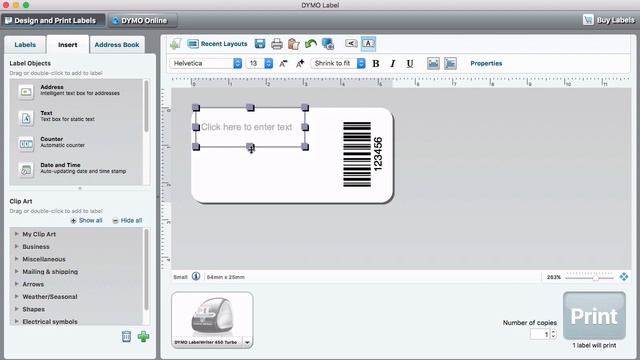Image resolution: width=640 pixels, height=360 pixels.
Task: Expand Miscellaneous clip art category
Action: click(x=17, y=259)
